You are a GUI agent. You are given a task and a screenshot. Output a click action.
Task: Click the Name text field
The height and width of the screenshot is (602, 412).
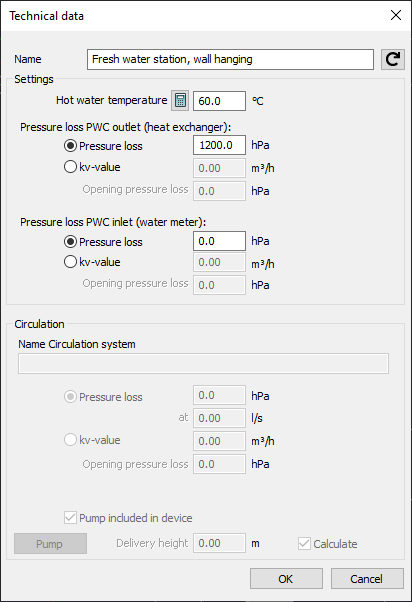tap(230, 60)
